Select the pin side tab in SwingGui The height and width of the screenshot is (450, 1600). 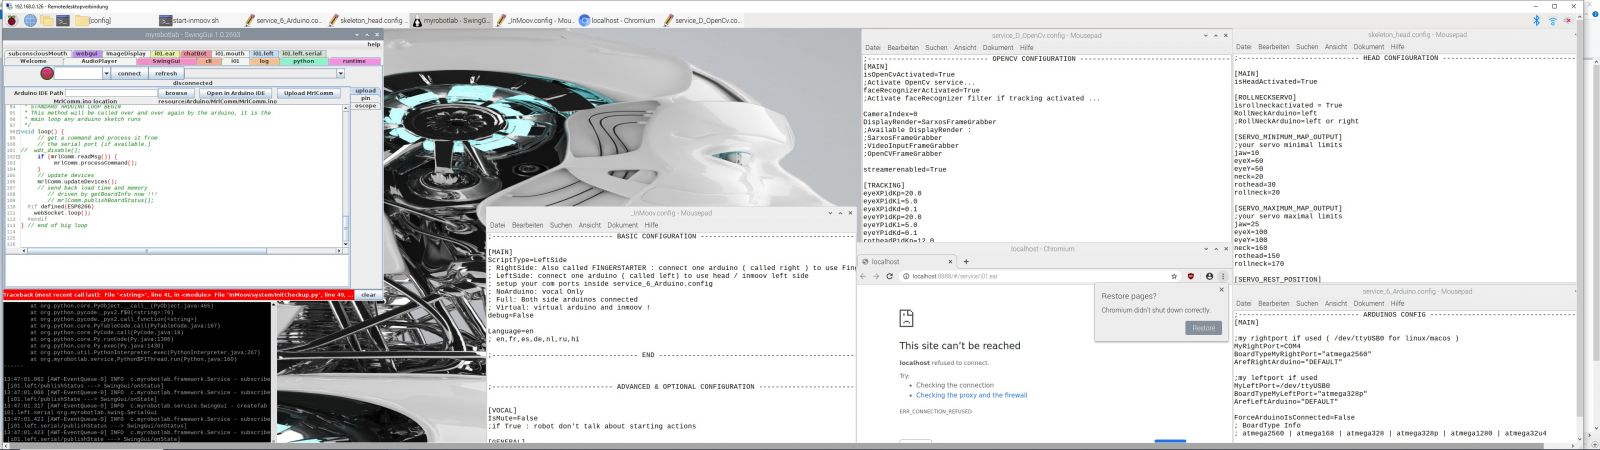(x=365, y=98)
